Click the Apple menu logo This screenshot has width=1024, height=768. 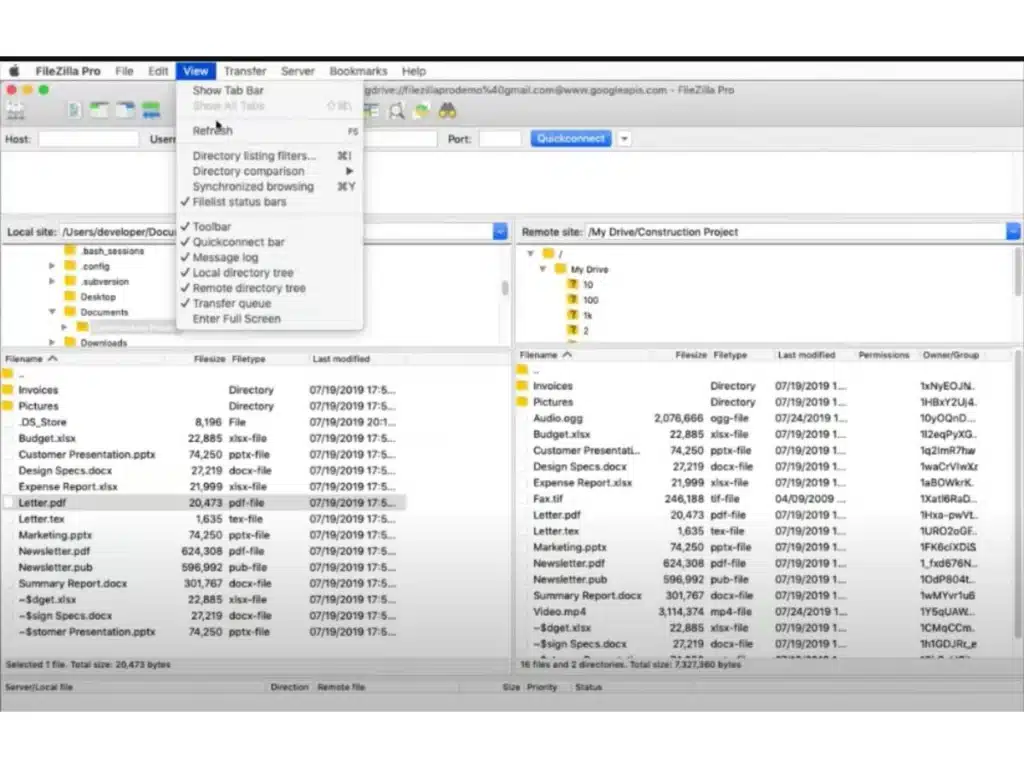(x=14, y=71)
